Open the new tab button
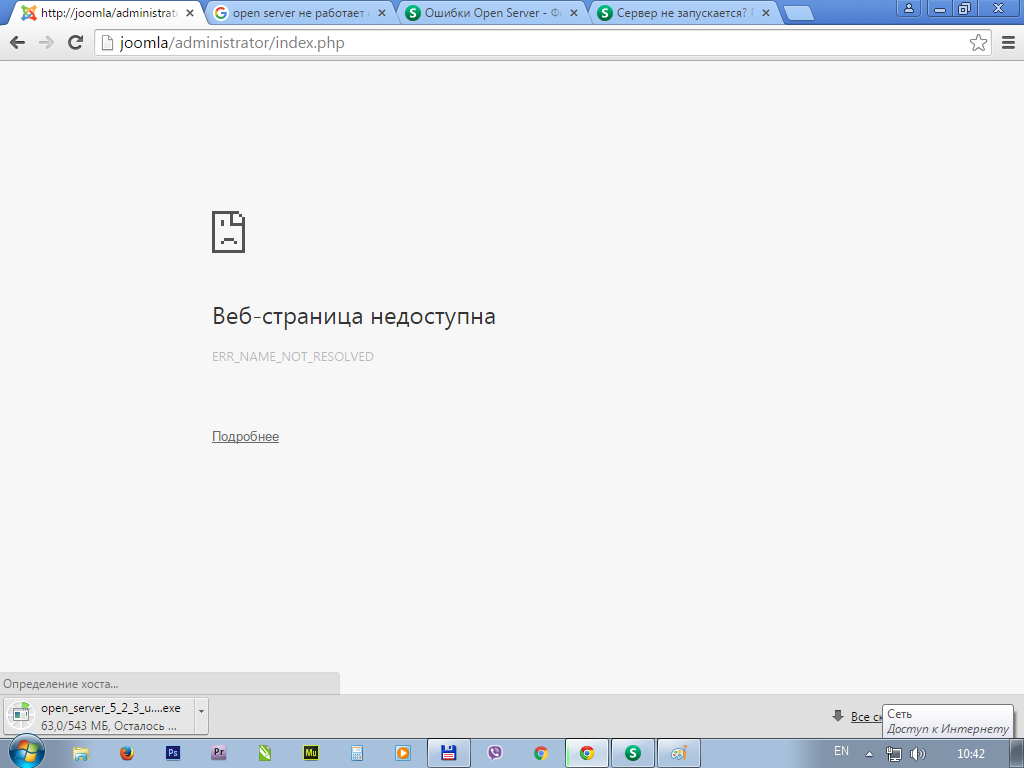 (x=797, y=14)
